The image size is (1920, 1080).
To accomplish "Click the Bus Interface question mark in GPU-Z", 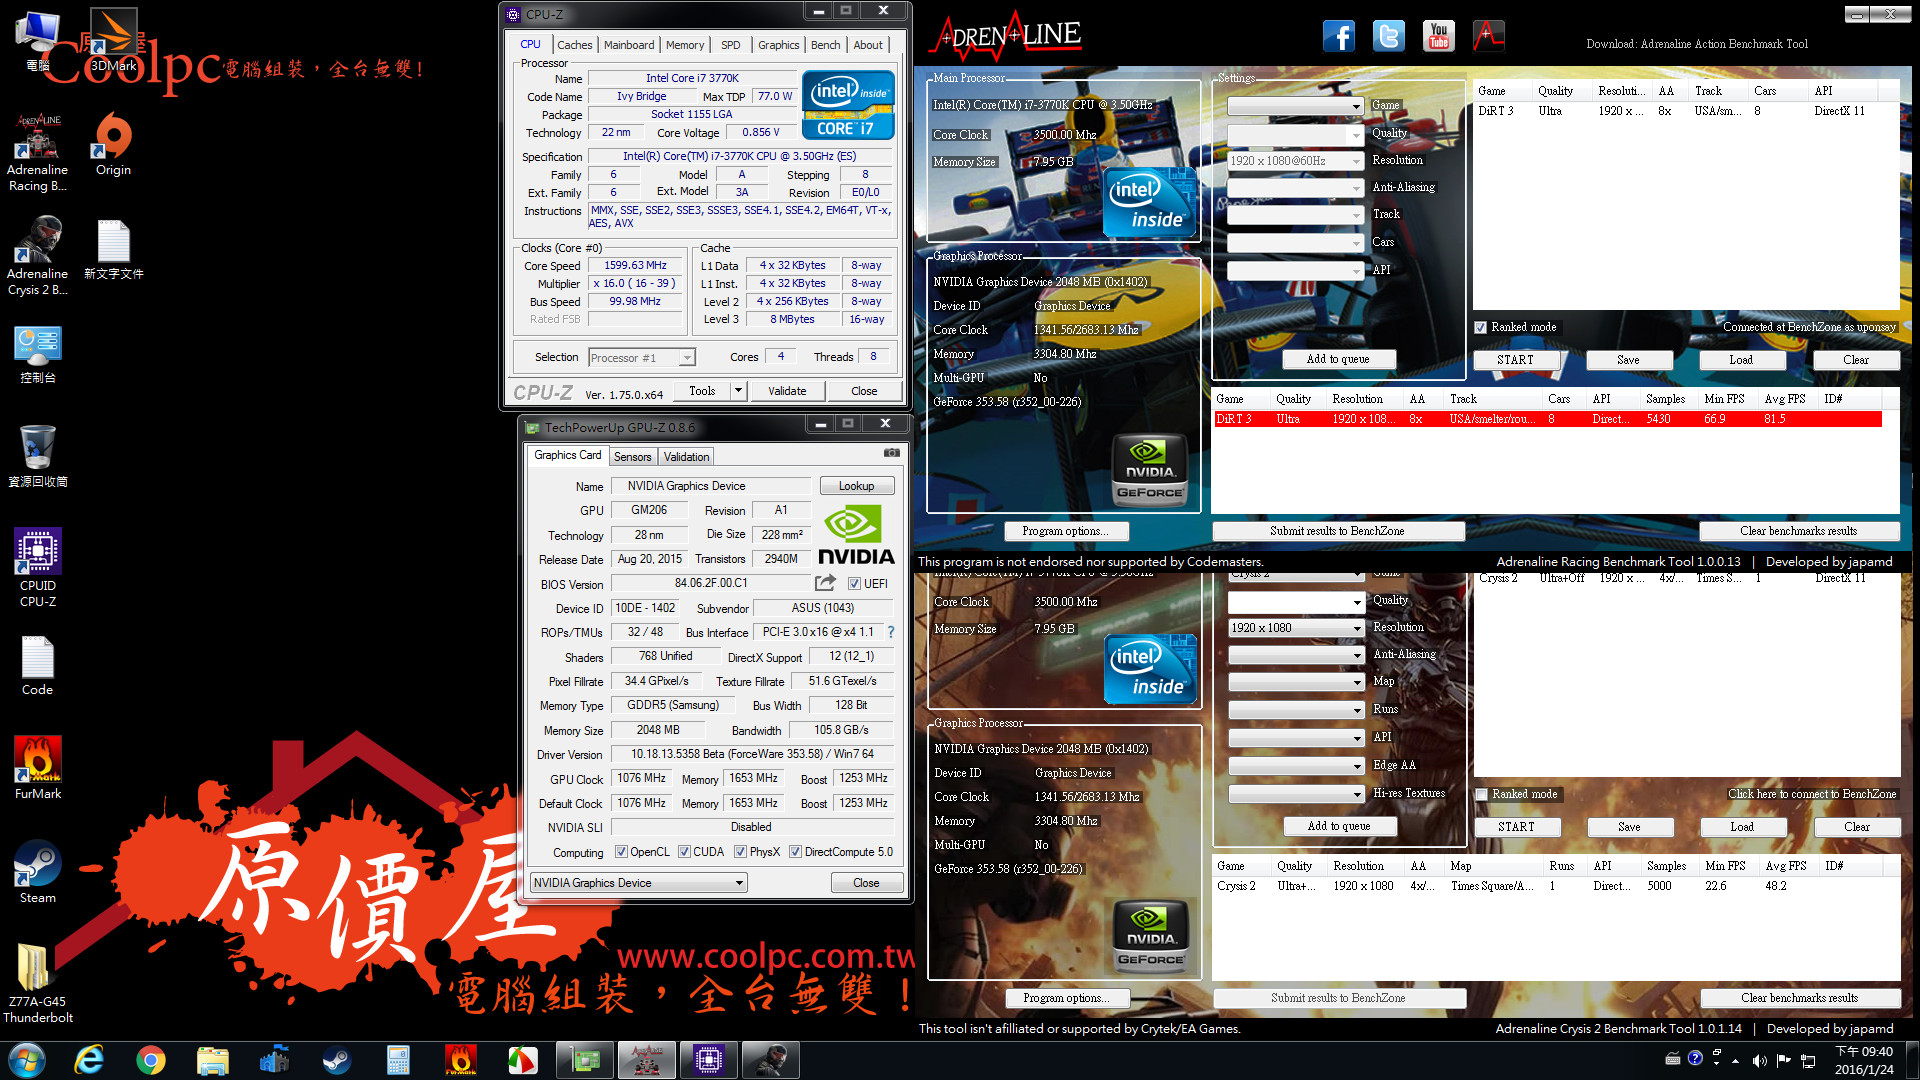I will [x=890, y=632].
